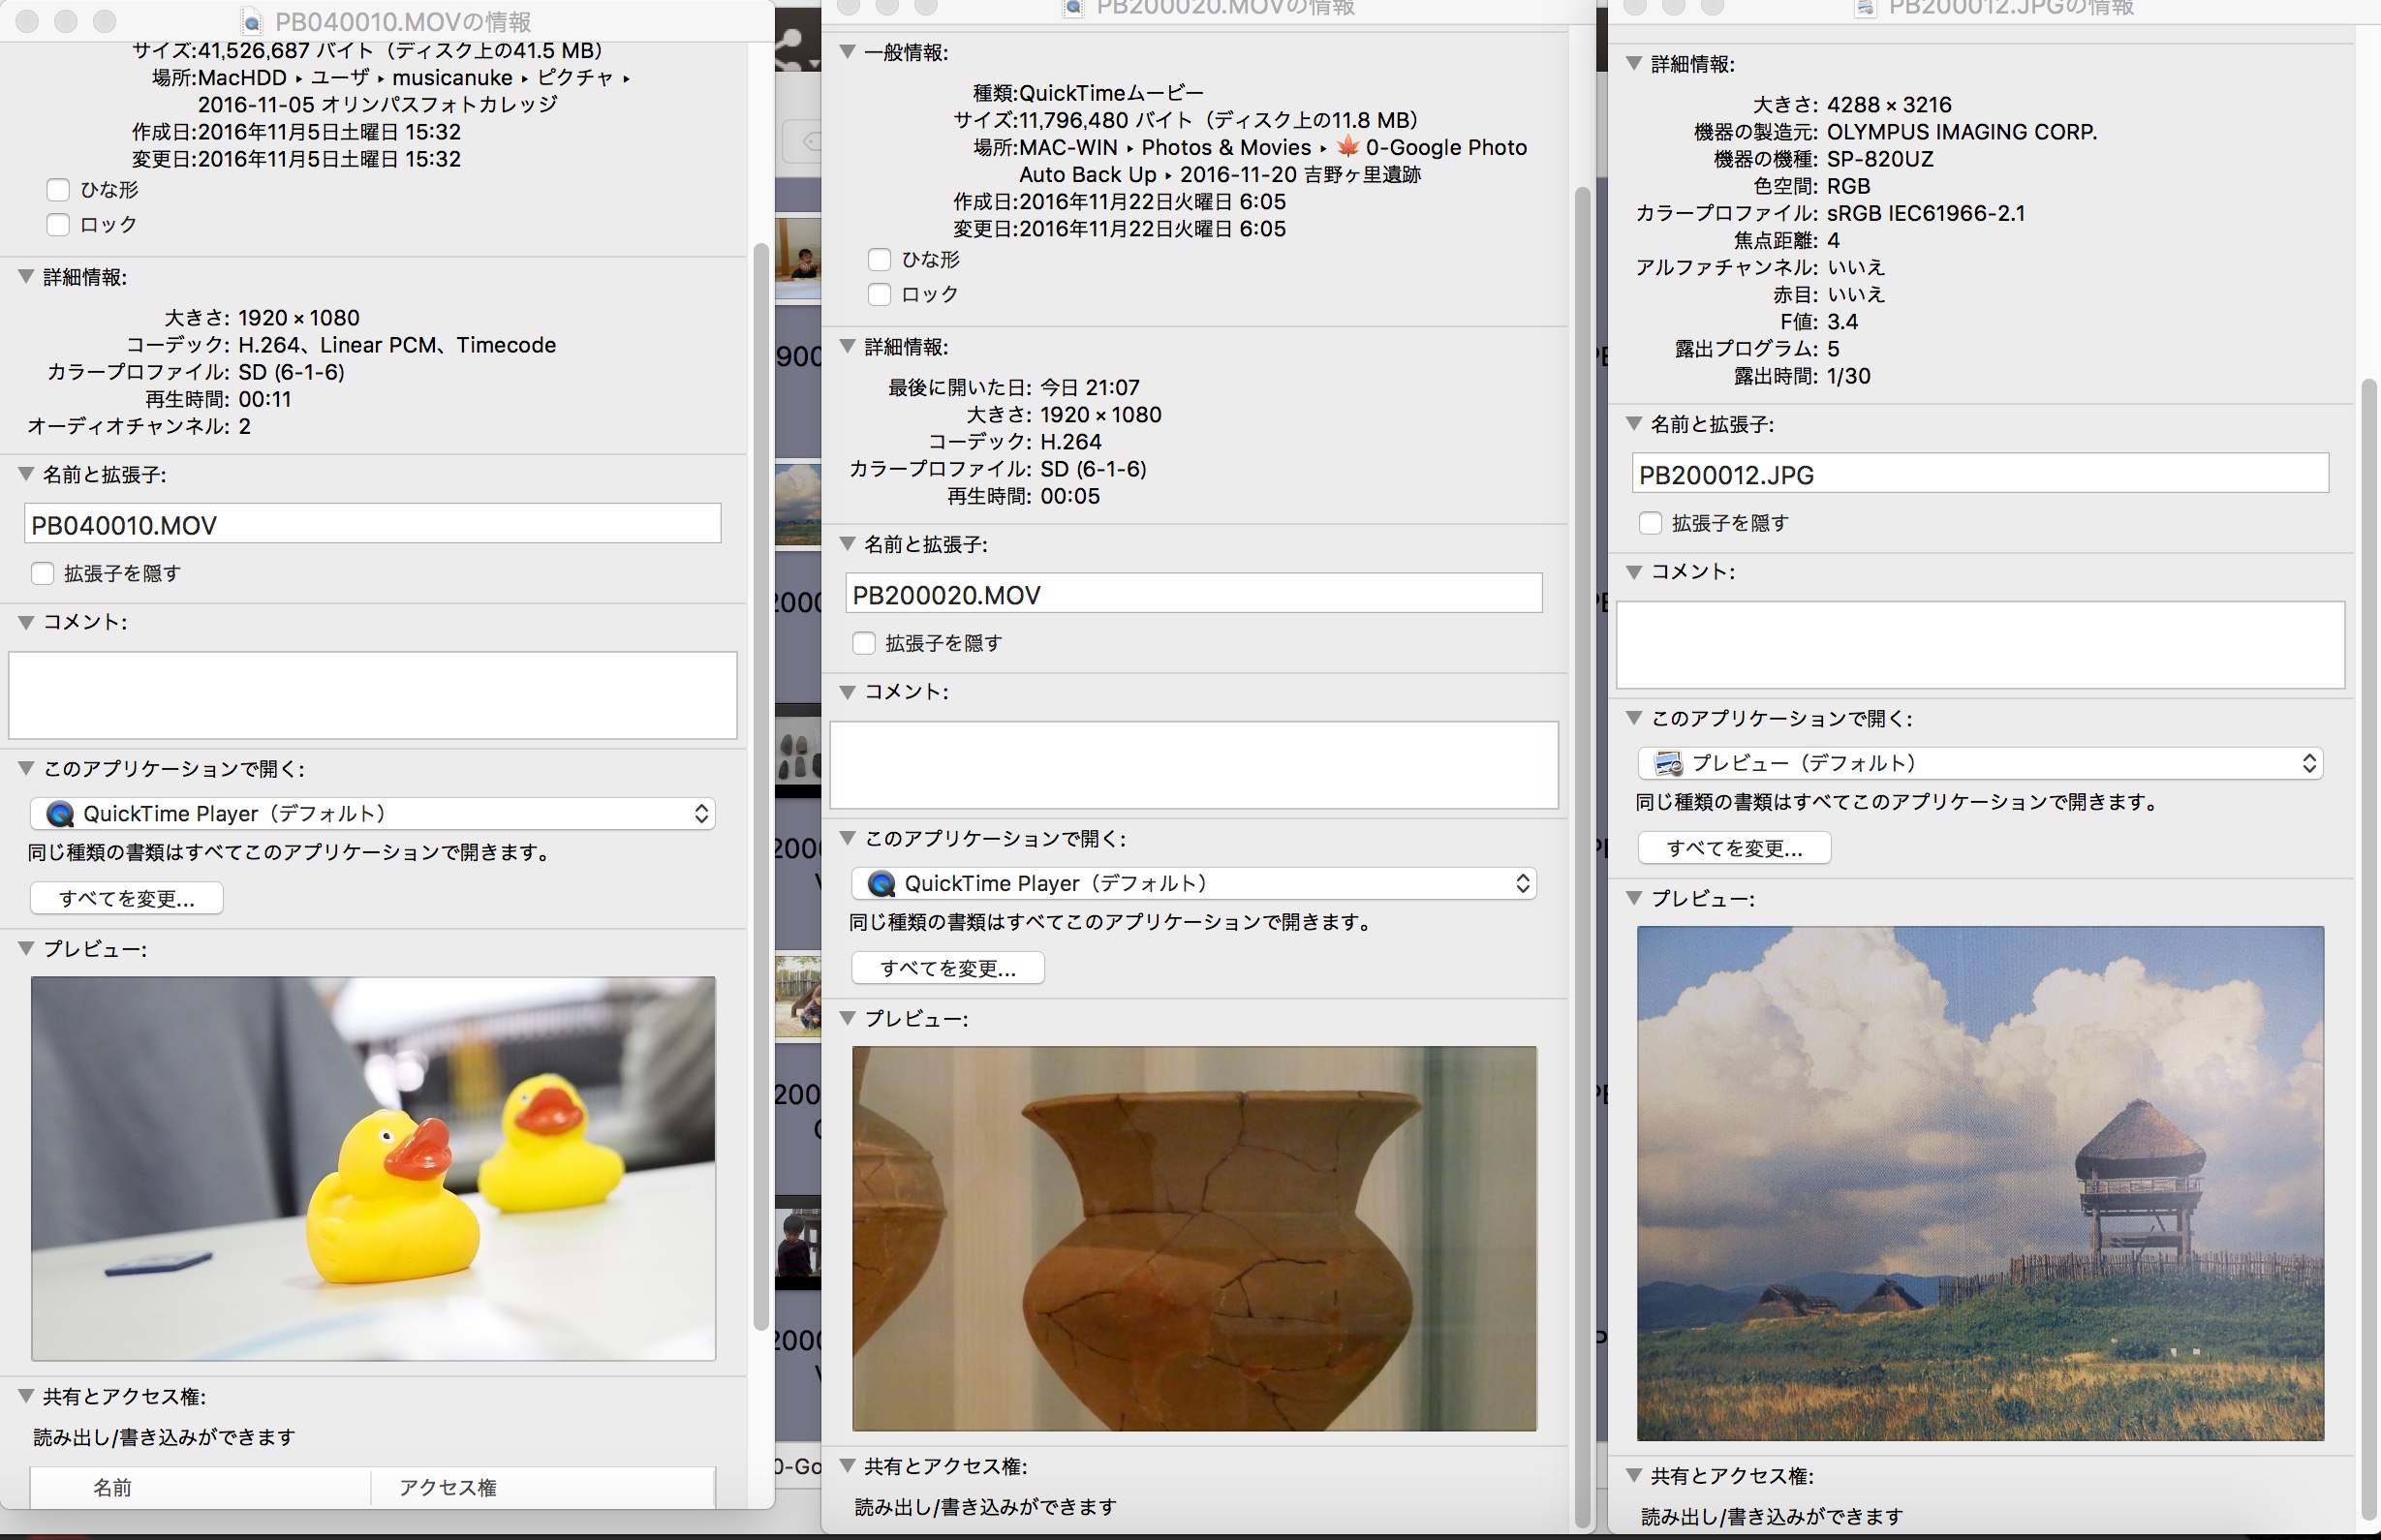Open the プレビュー(デフォルト) application dropdown

pos(1979,764)
